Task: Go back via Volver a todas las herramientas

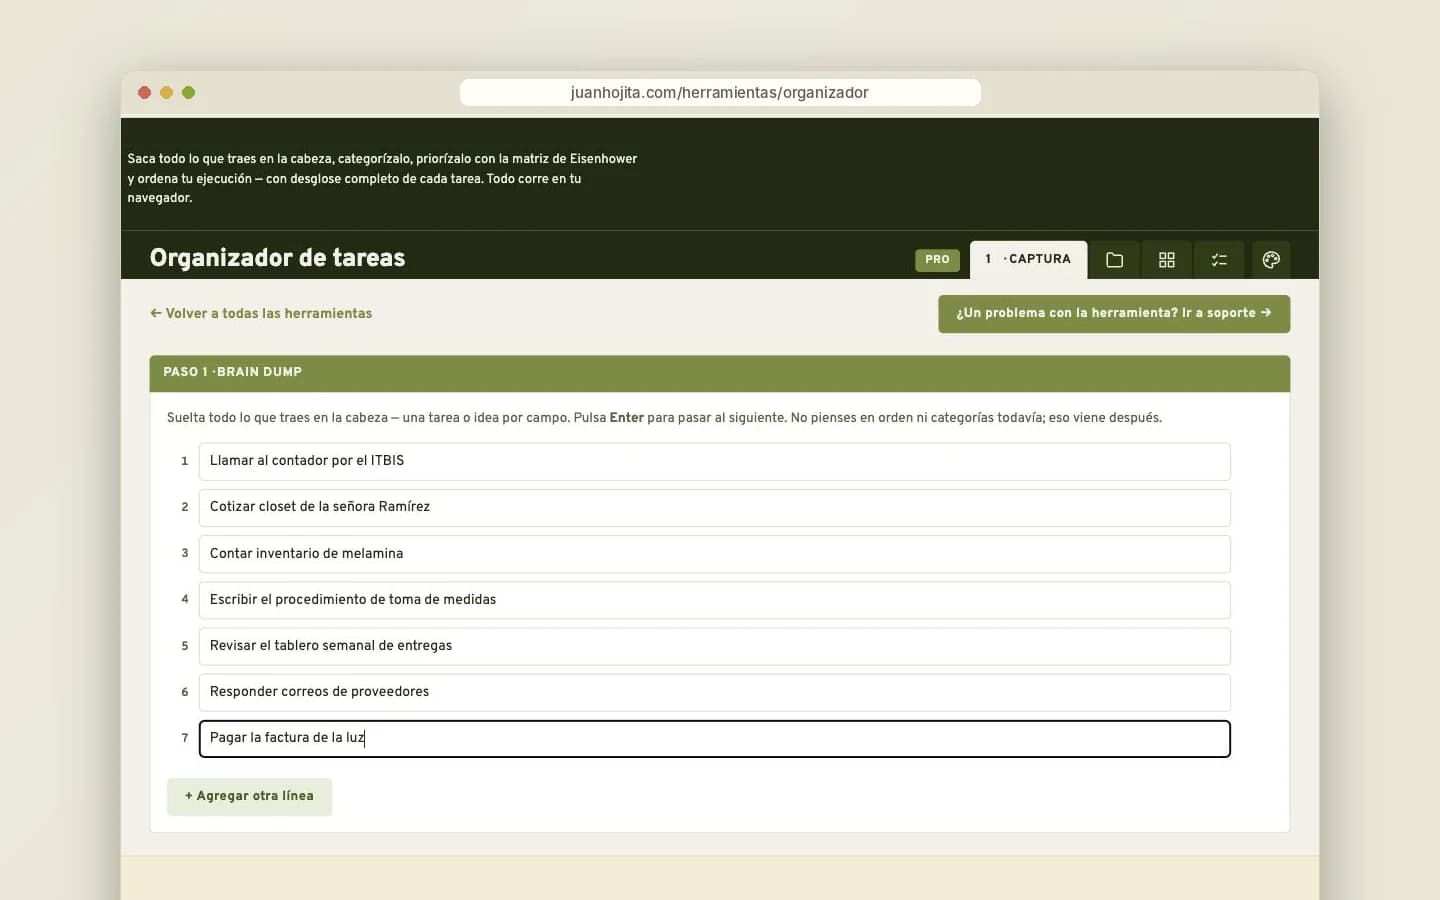Action: coord(261,313)
